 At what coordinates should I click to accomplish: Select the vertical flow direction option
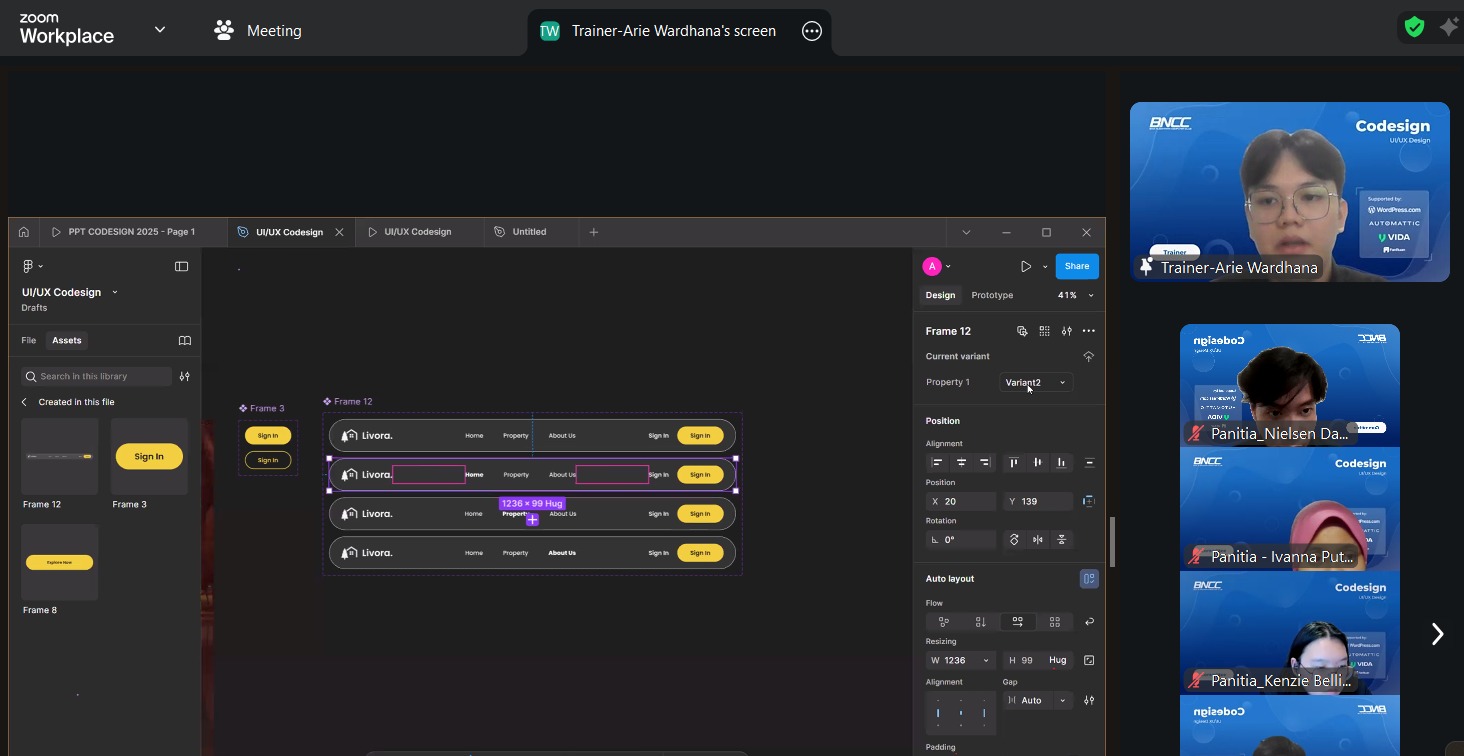980,622
